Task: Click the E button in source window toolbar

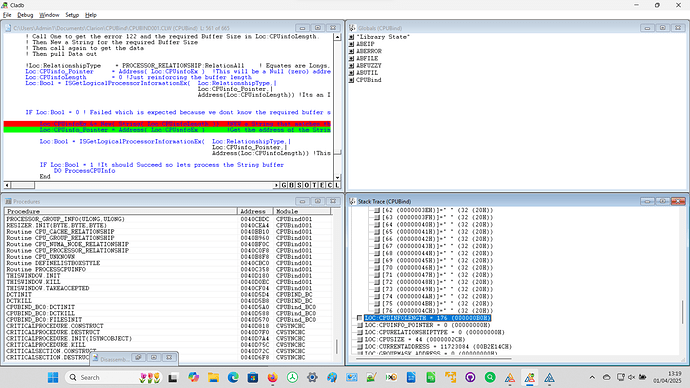Action: [x=322, y=185]
